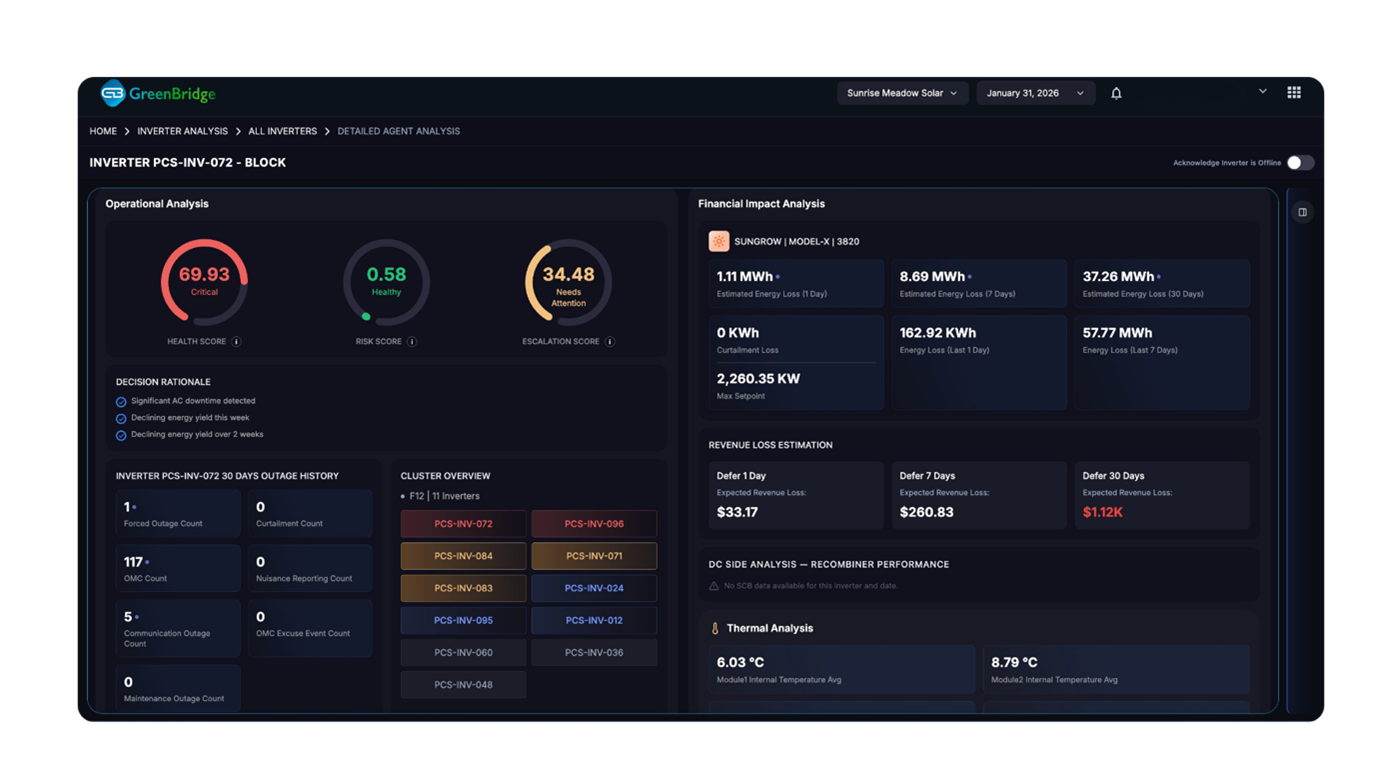1379x776 pixels.
Task: Navigate to All Inverters breadcrumb
Action: tap(282, 131)
